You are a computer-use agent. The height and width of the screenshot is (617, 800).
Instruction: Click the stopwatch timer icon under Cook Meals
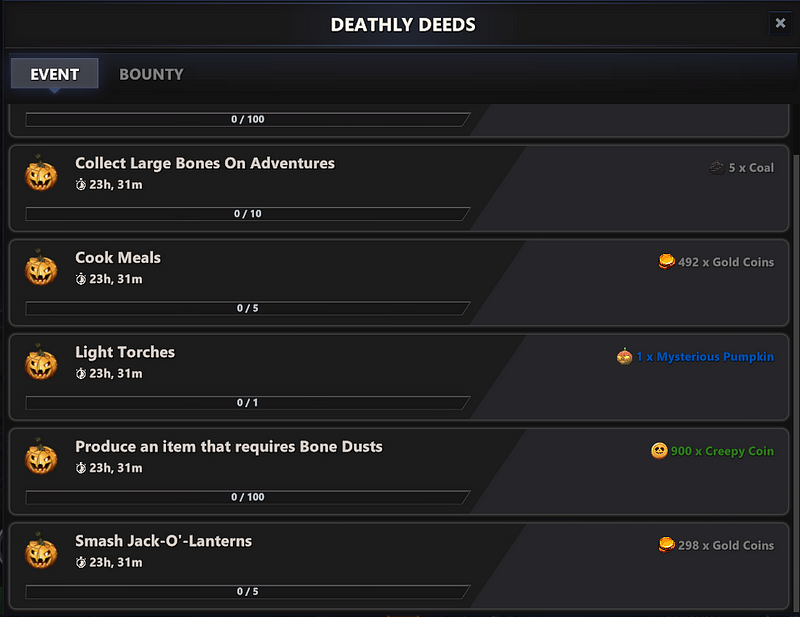81,279
